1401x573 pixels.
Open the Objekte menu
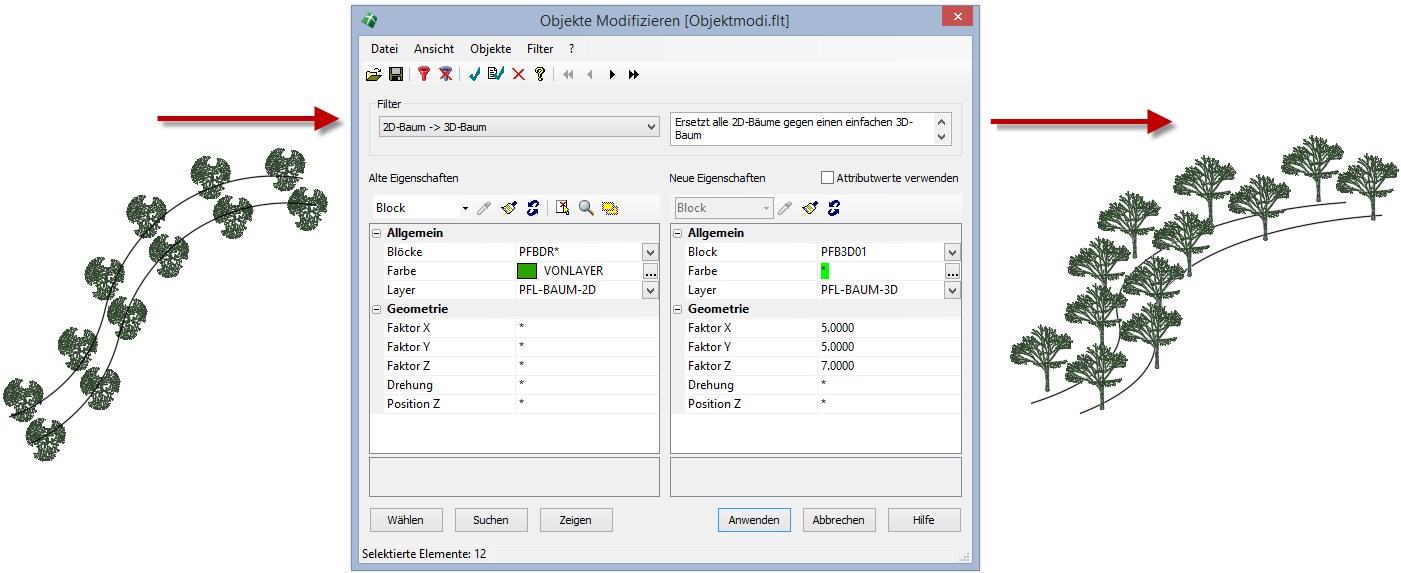(x=490, y=49)
